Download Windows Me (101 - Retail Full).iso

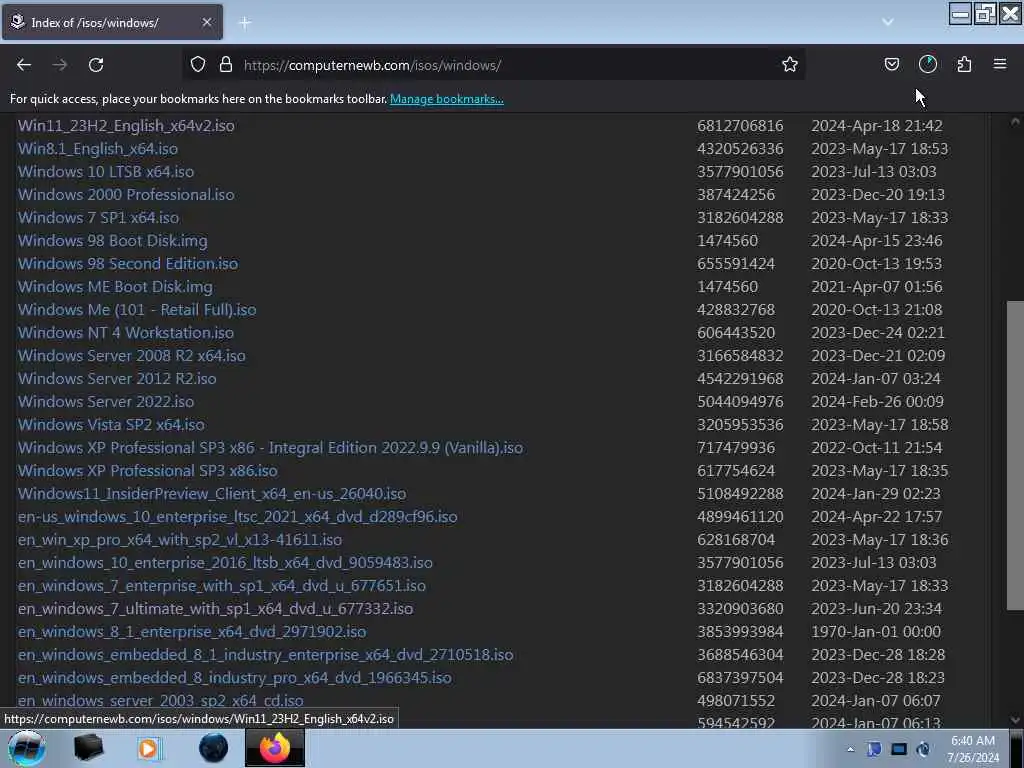click(x=137, y=309)
